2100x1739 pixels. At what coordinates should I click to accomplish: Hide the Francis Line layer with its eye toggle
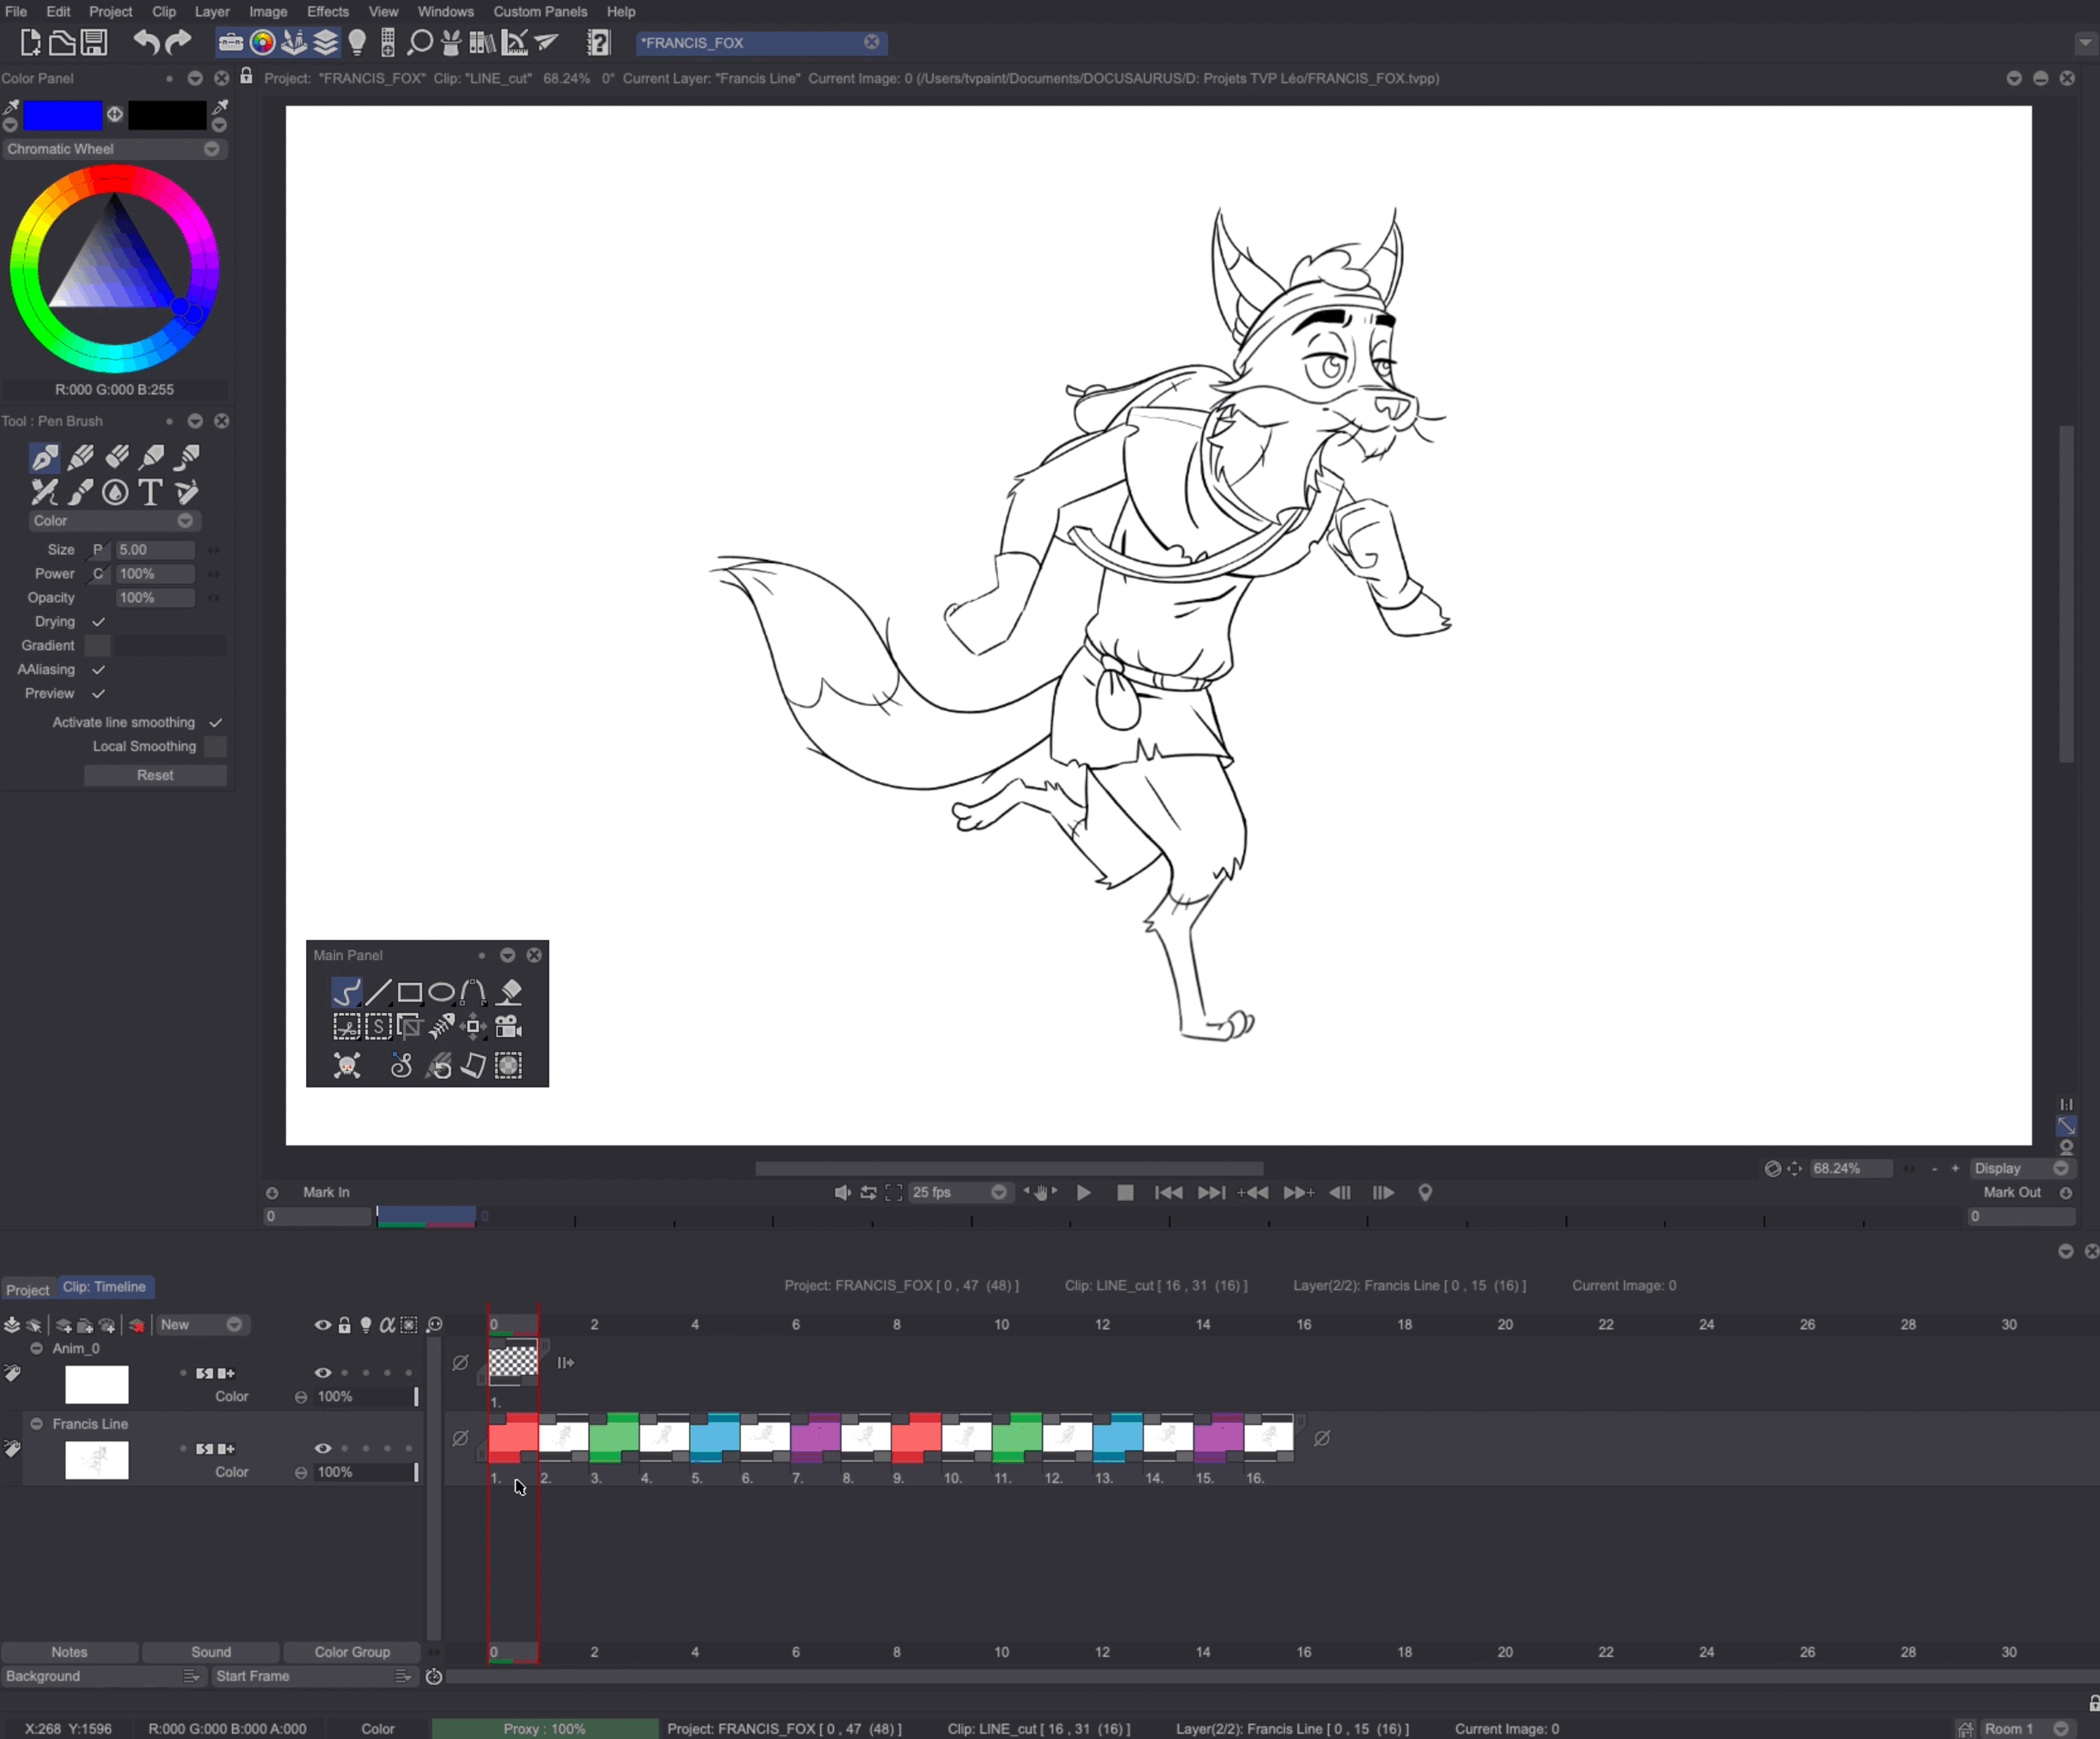pyautogui.click(x=323, y=1448)
